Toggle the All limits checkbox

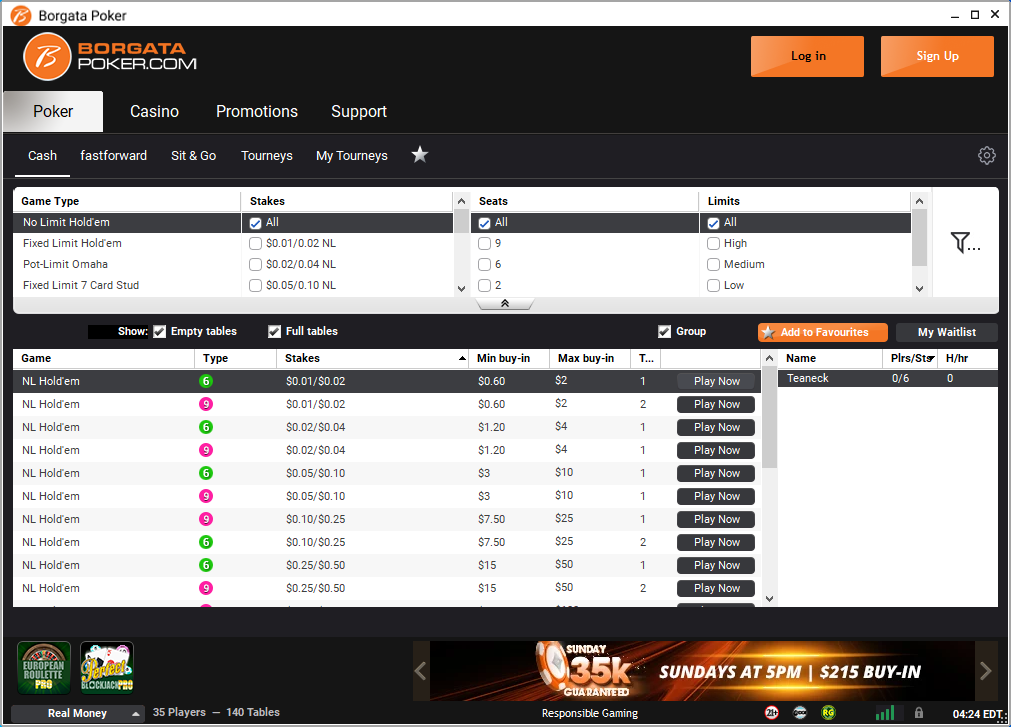click(713, 223)
